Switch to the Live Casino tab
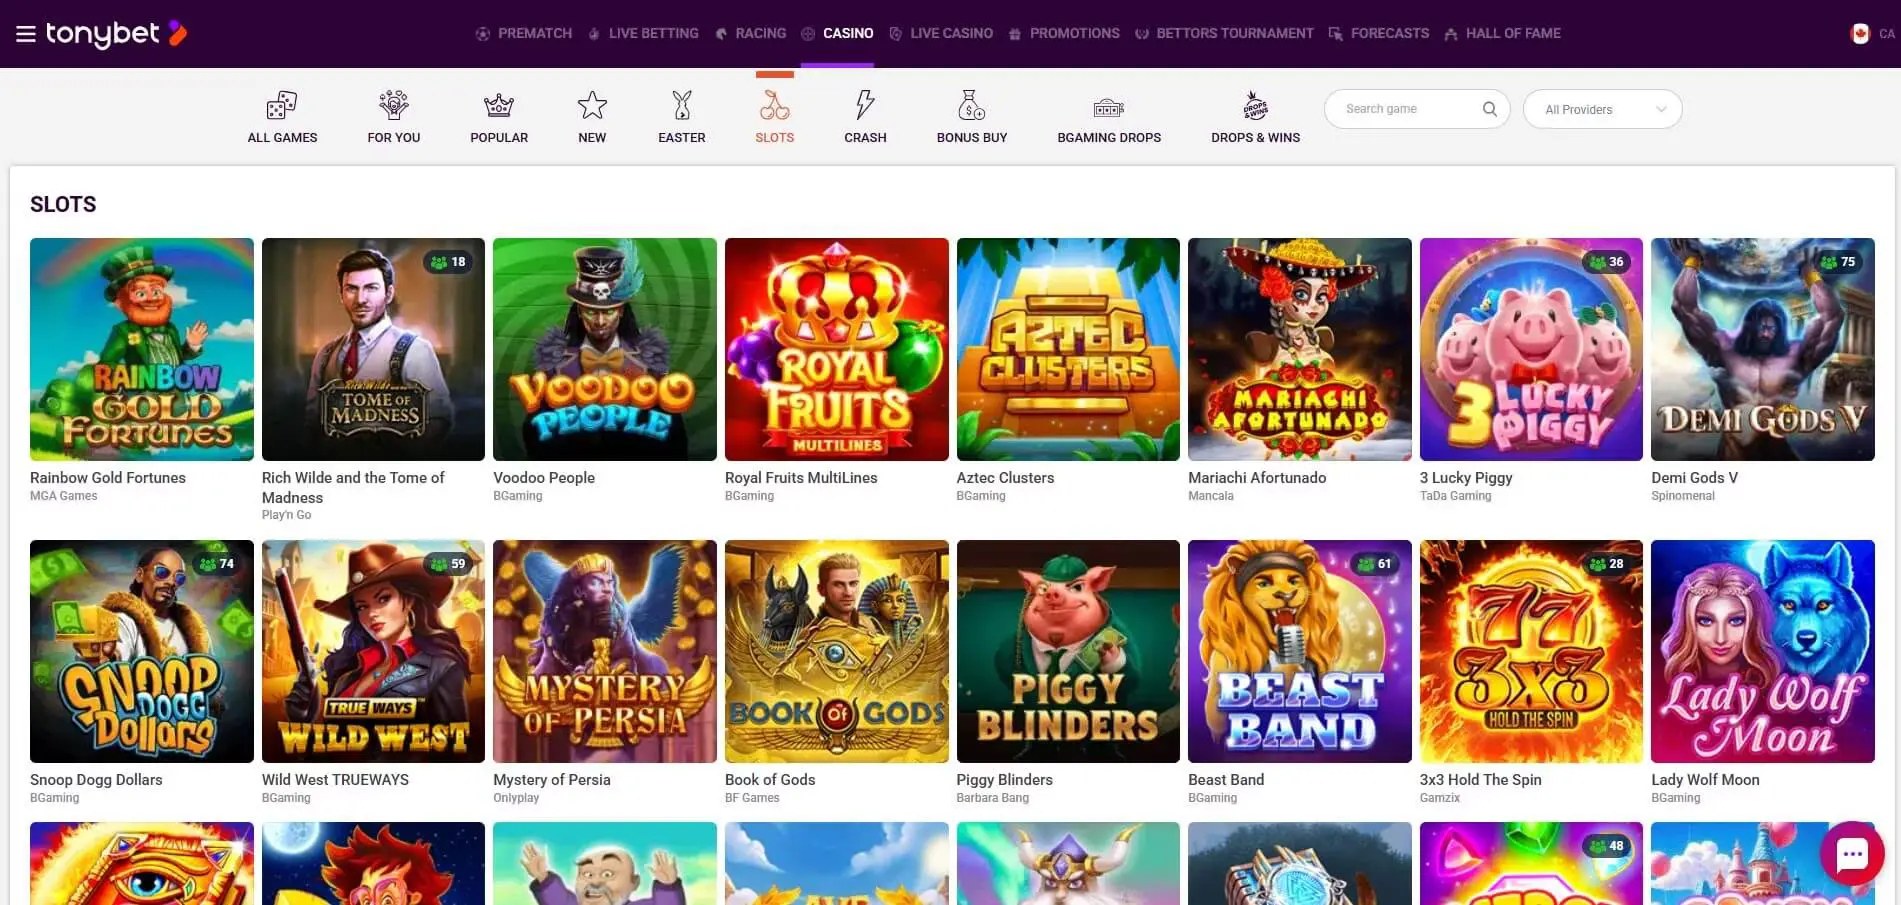The image size is (1901, 905). [941, 33]
